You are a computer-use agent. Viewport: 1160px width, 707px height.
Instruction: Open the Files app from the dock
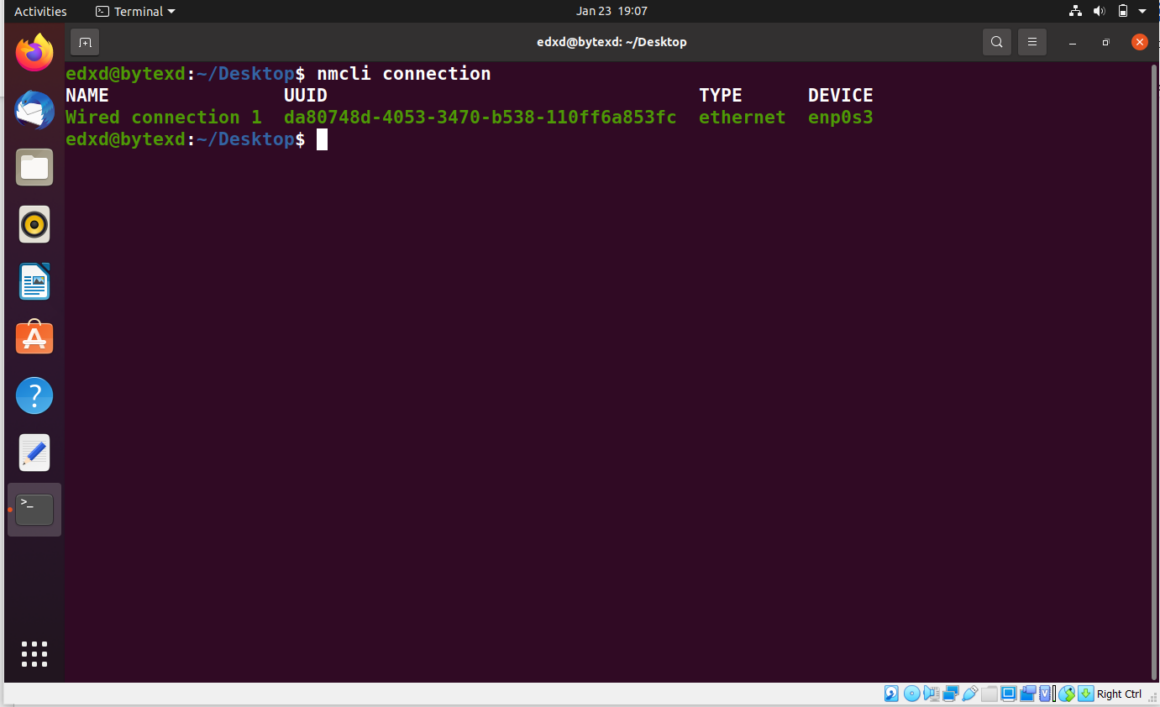click(34, 167)
